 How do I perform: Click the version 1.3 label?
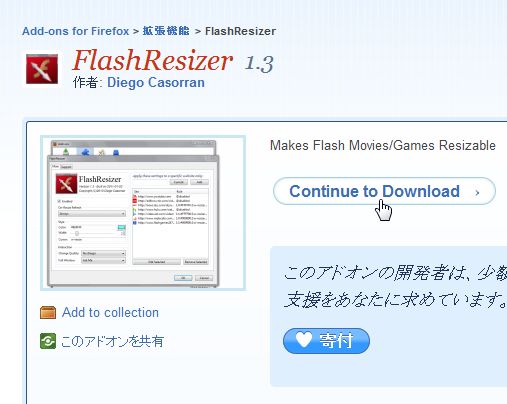click(x=259, y=63)
